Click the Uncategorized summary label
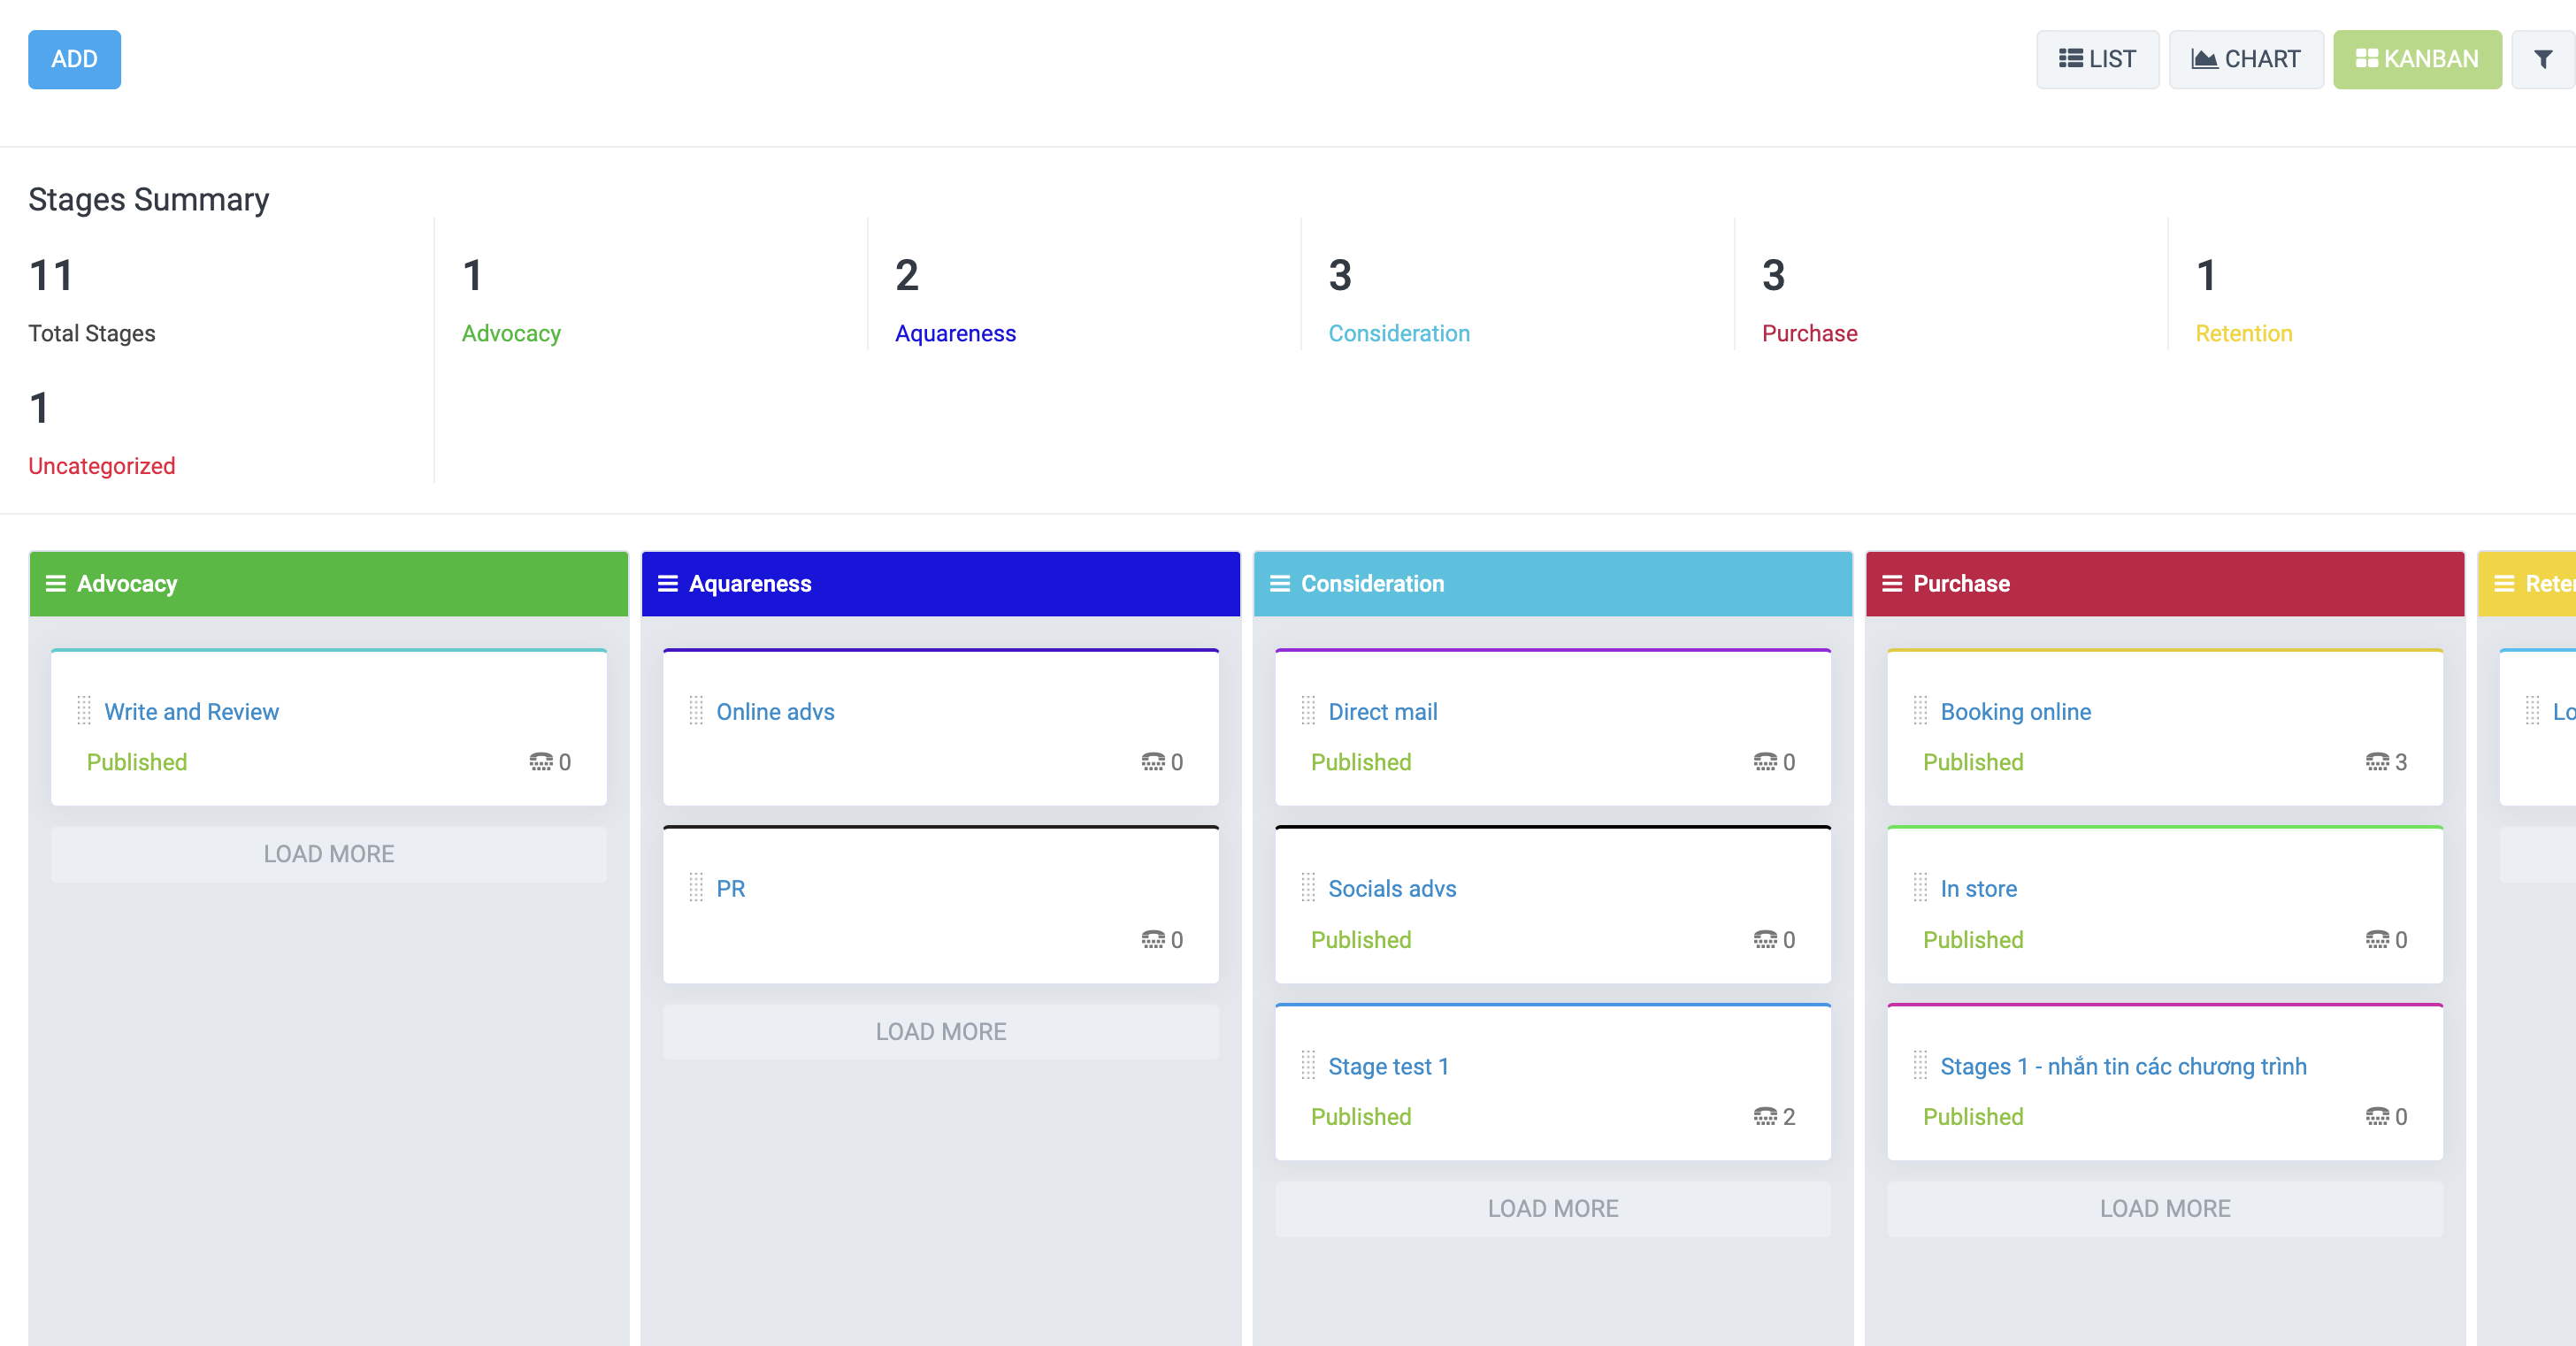Image resolution: width=2576 pixels, height=1346 pixels. [101, 466]
